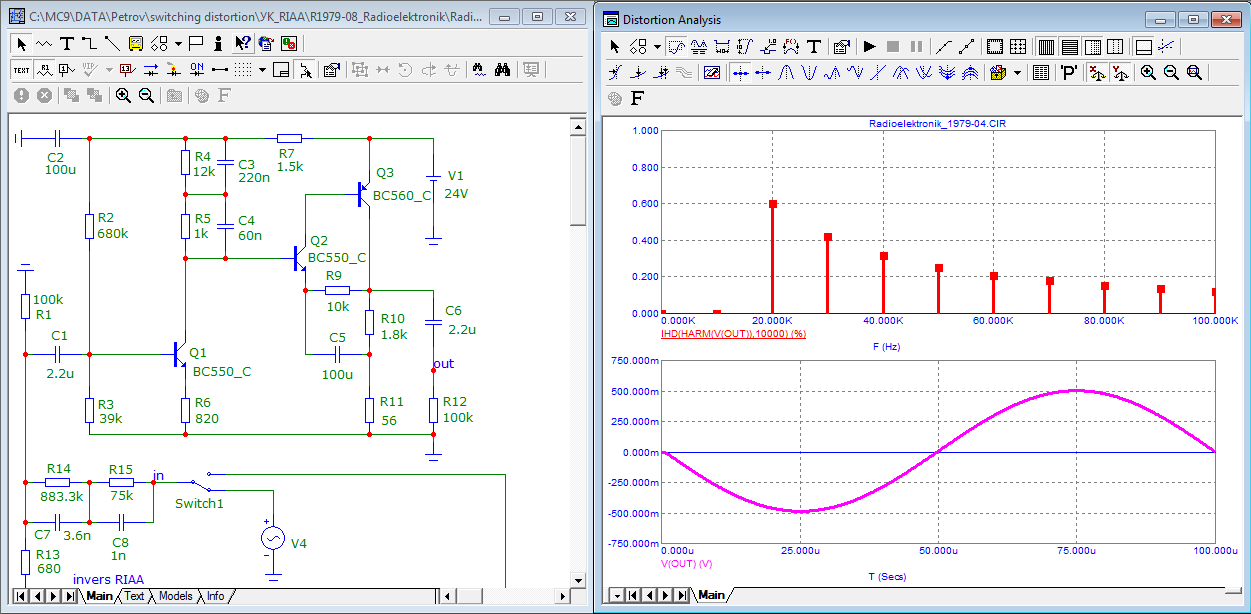The image size is (1251, 614).
Task: Click the Zoom out icon in Distortion Analysis
Action: click(x=1170, y=72)
